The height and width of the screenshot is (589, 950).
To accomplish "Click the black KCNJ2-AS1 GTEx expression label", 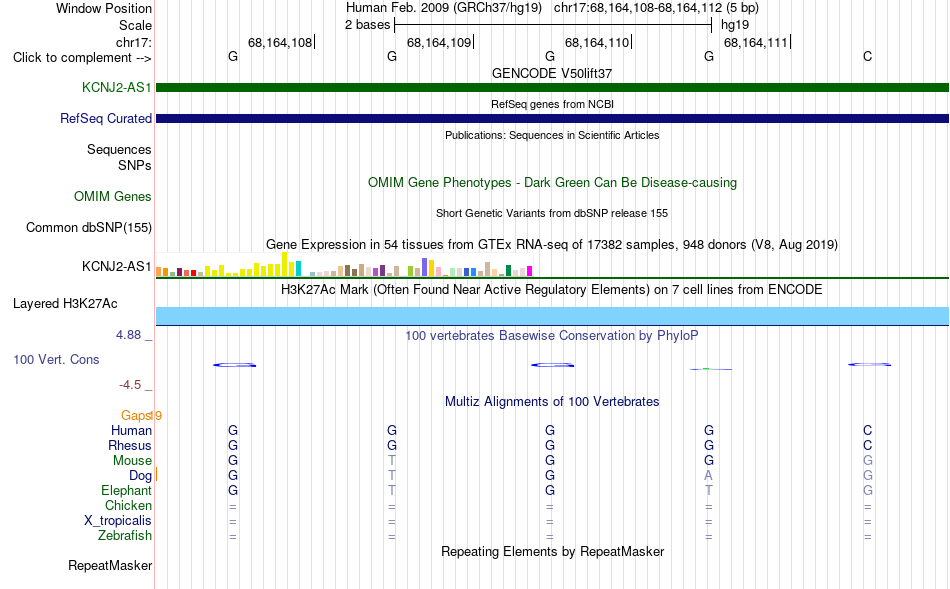I will (116, 267).
